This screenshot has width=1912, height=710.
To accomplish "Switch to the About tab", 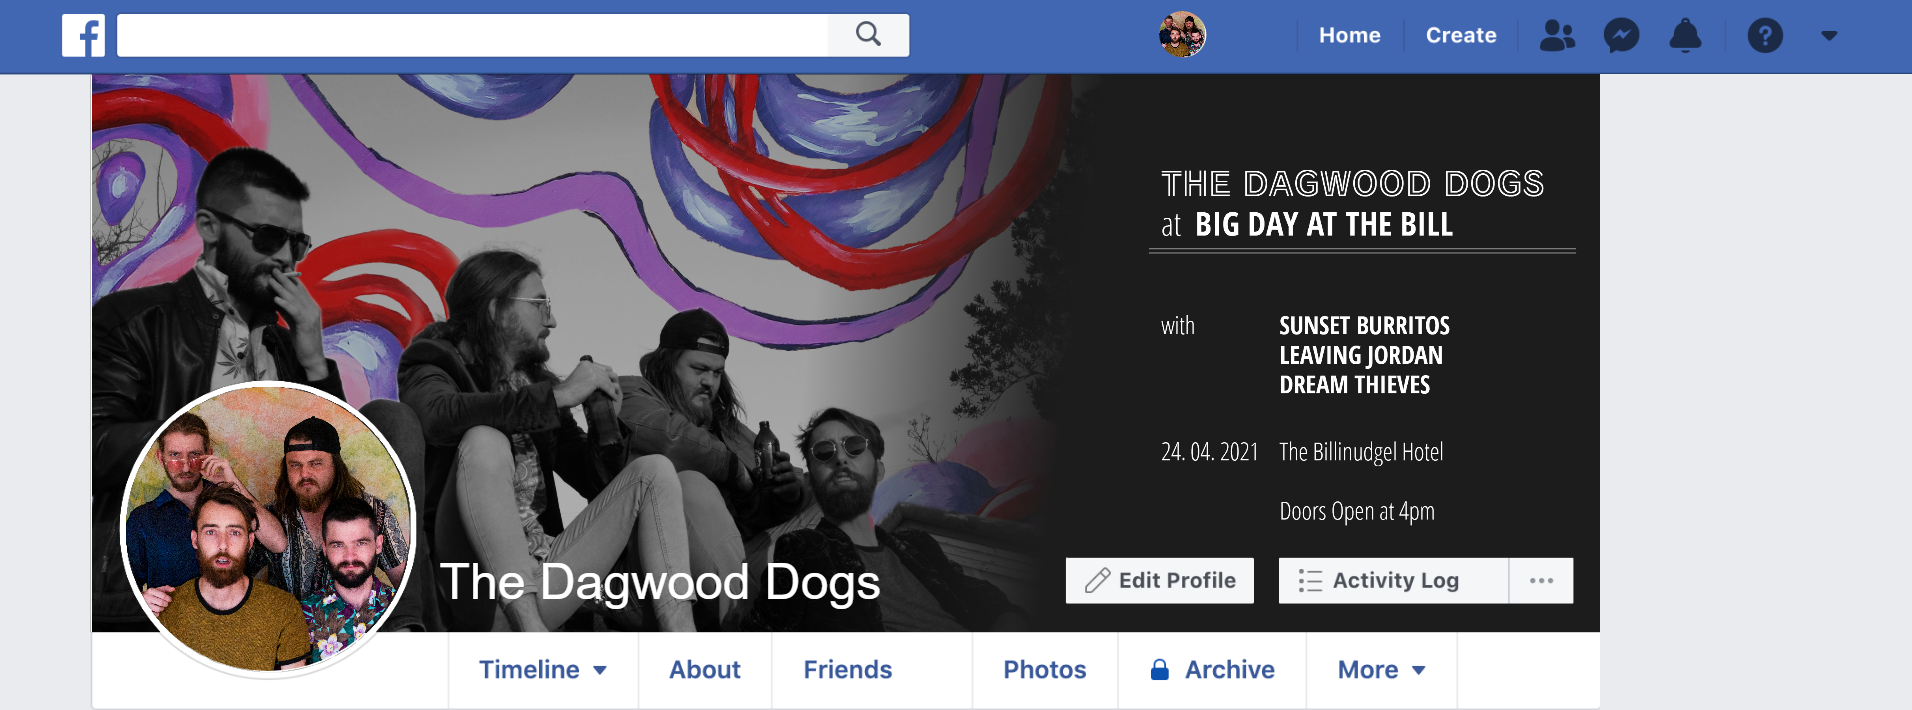I will pos(705,670).
